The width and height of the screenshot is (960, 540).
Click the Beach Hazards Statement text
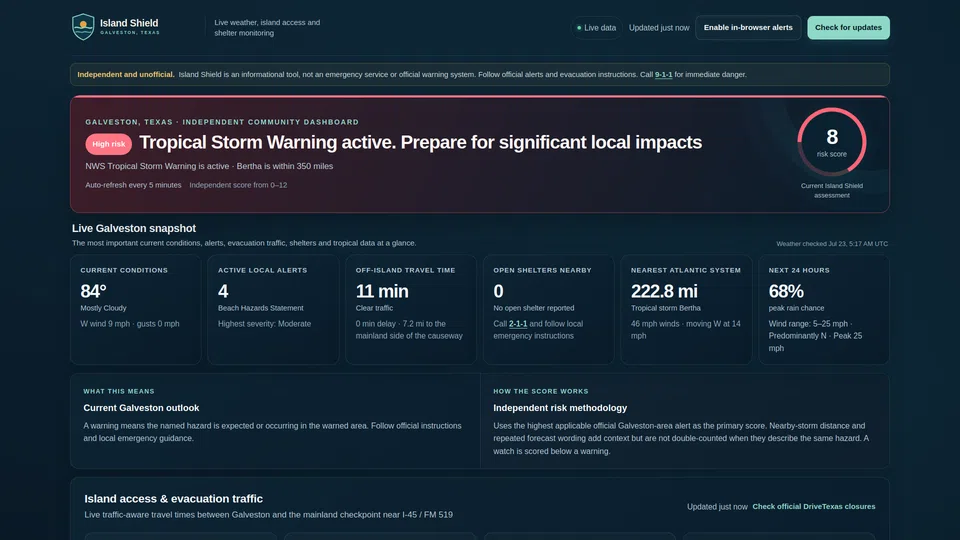click(x=261, y=308)
